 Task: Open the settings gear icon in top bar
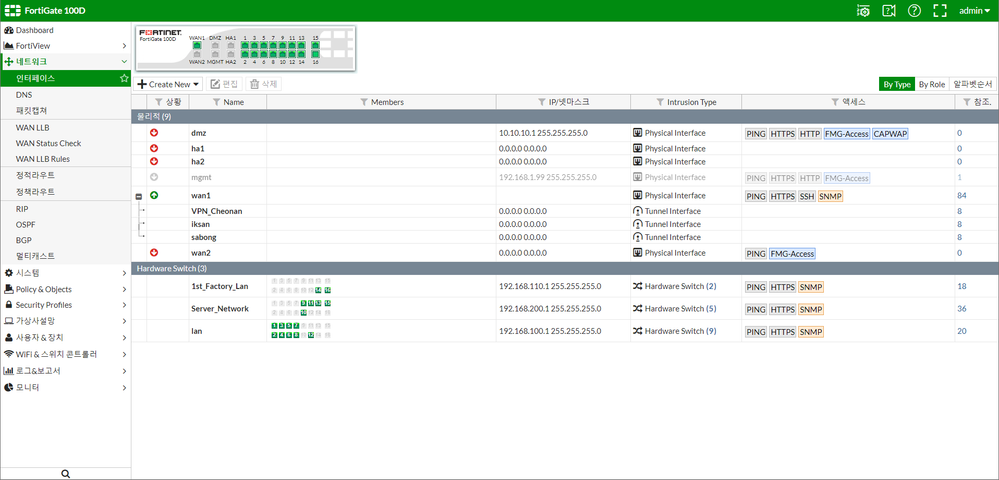[x=863, y=10]
